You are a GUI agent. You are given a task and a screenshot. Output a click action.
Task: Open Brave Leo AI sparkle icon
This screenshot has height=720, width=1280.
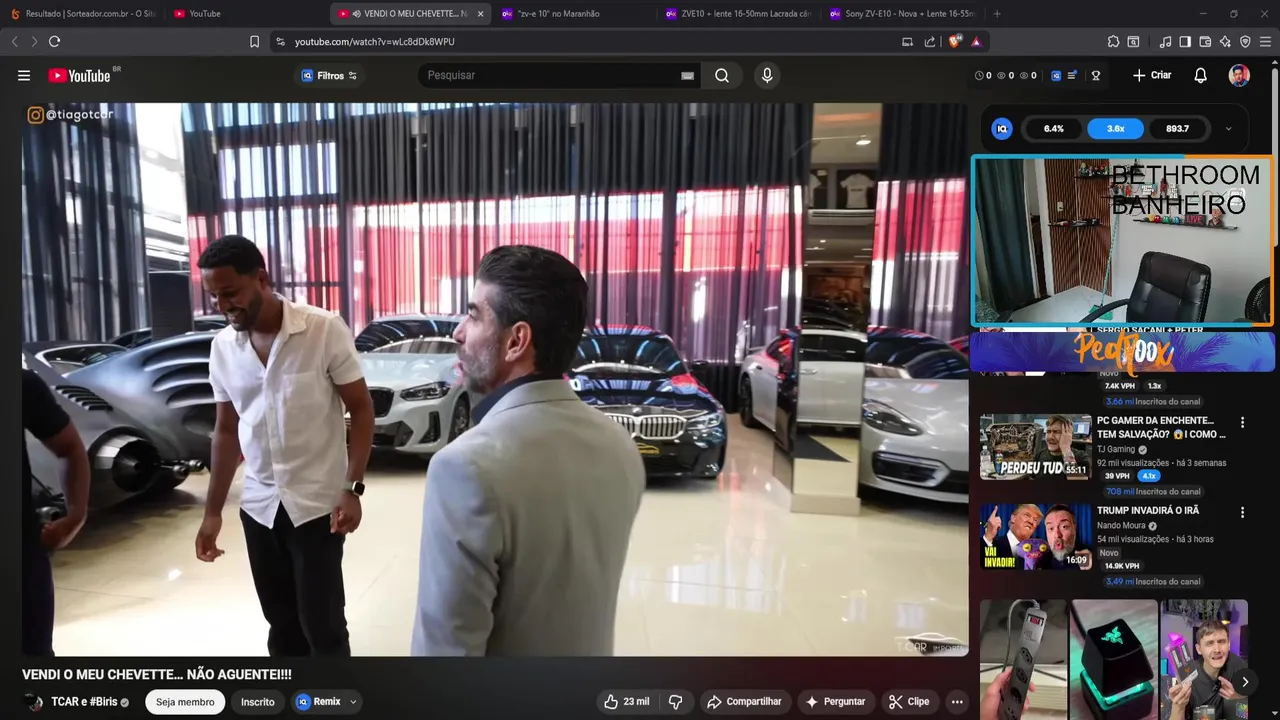1225,41
